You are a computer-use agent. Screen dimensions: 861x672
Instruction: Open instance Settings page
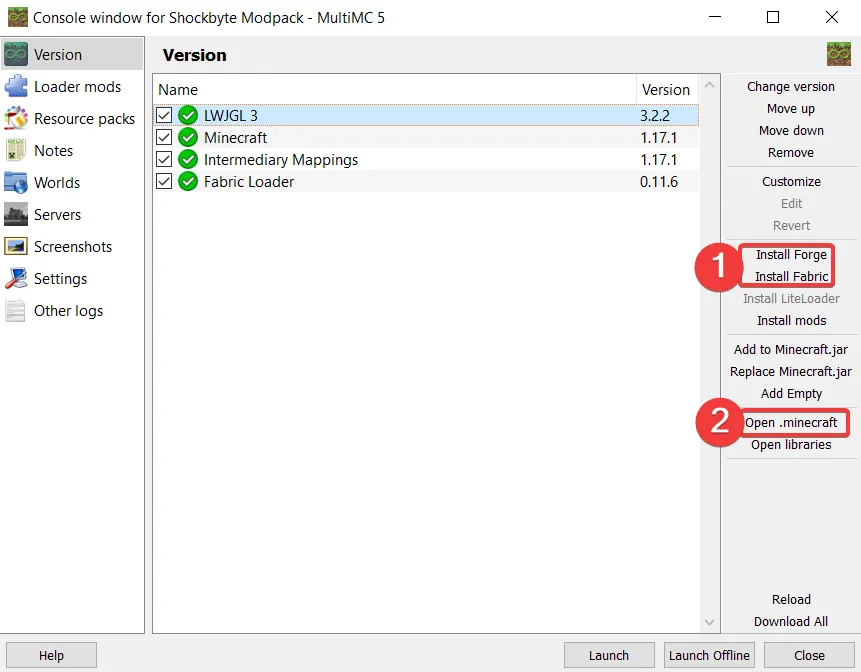tap(72, 278)
